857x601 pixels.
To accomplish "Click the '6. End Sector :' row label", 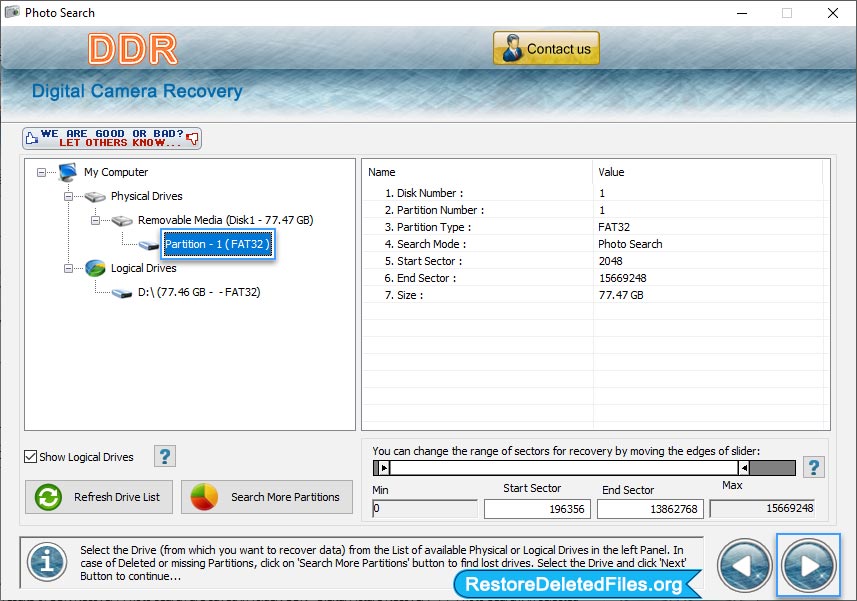I will coord(420,278).
